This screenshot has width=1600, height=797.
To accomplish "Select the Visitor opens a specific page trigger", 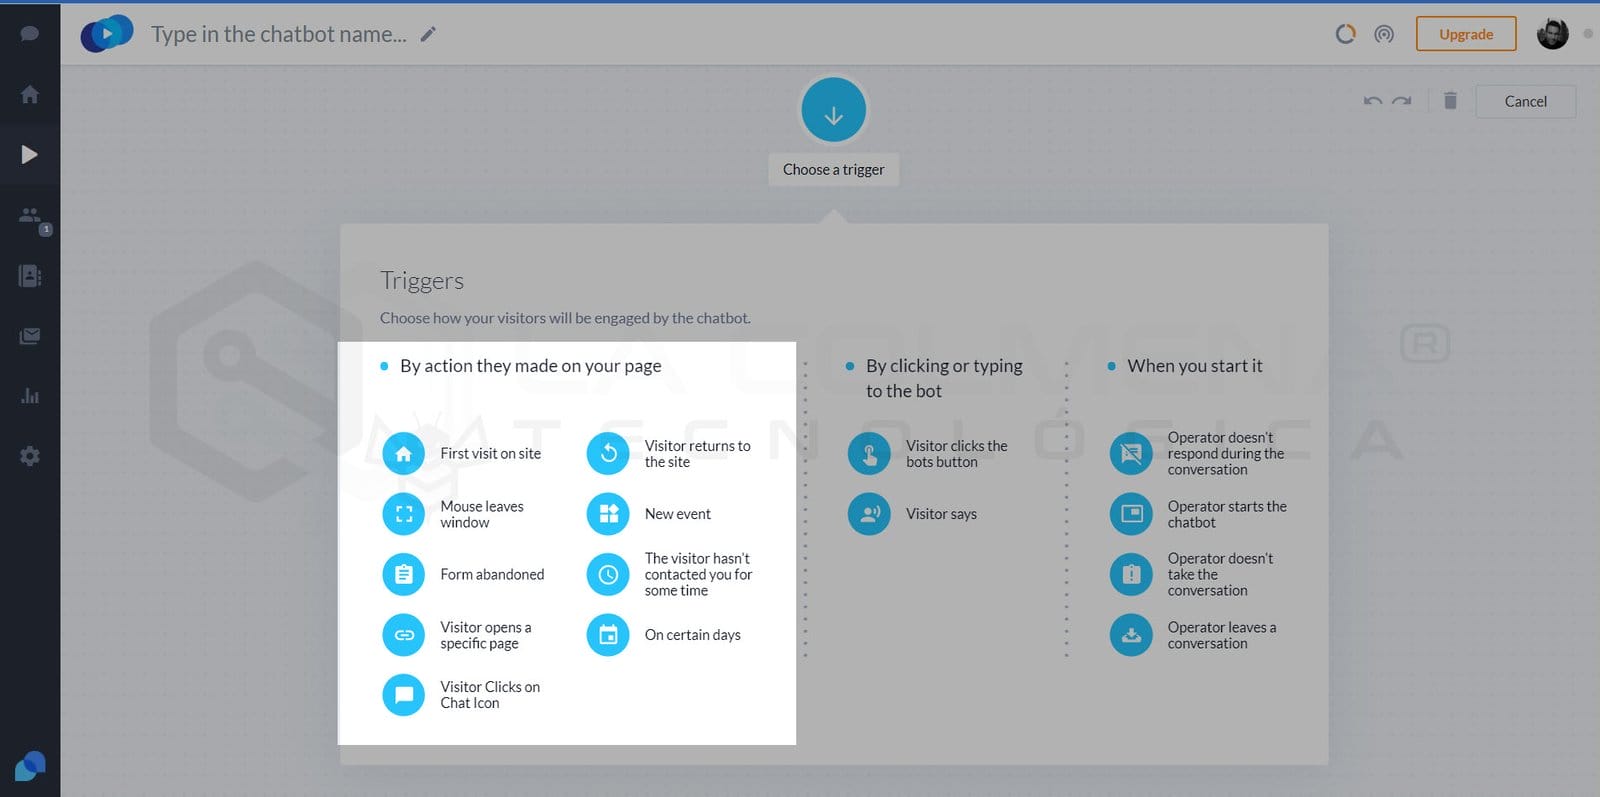I will (x=403, y=635).
